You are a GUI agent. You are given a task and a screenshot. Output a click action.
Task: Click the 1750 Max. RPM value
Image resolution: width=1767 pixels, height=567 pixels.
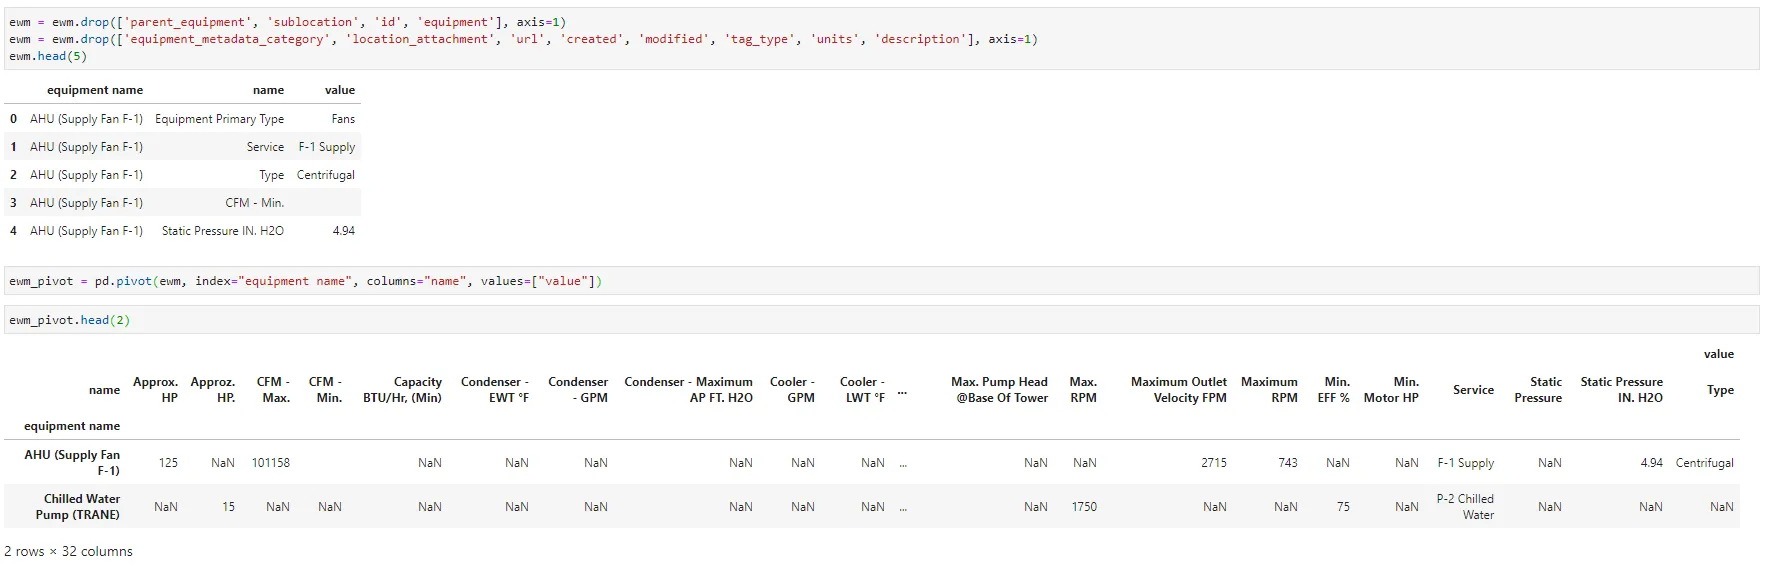coord(1084,507)
